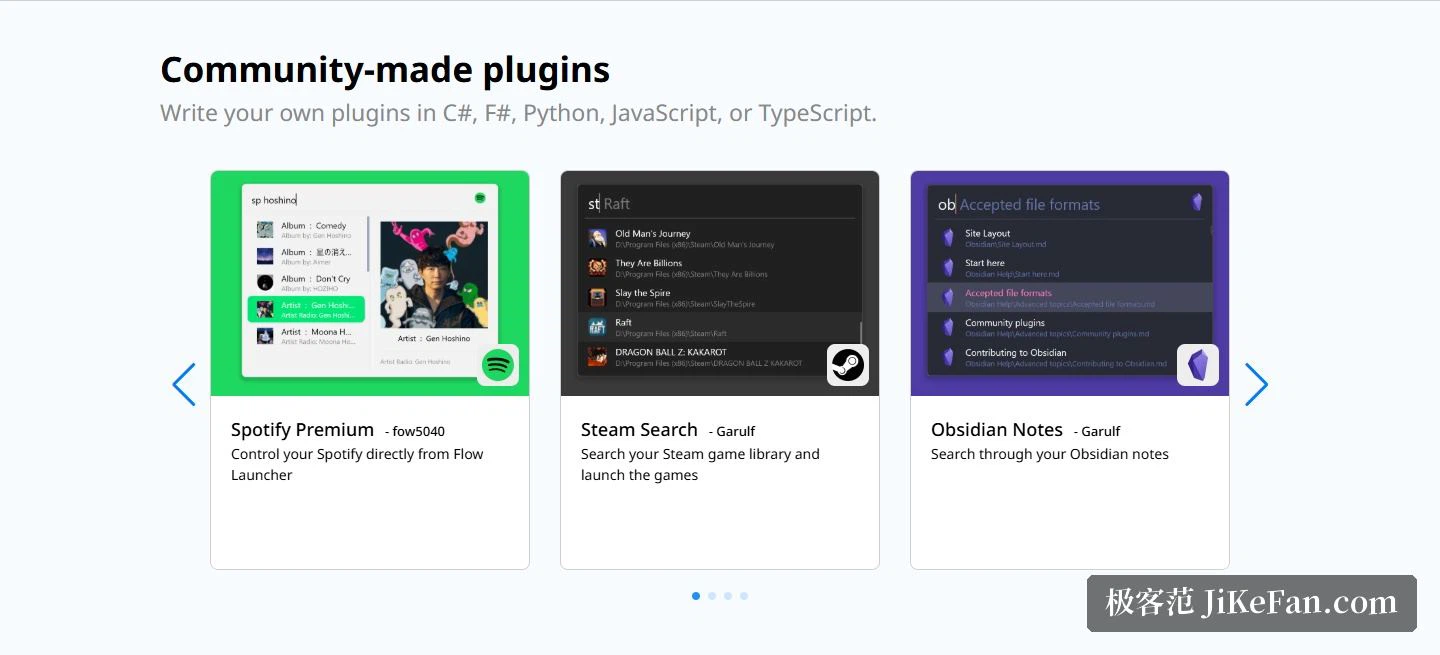Screen dimensions: 1440x655
Task: Open the Obsidian Notes plugin title
Action: (x=997, y=429)
